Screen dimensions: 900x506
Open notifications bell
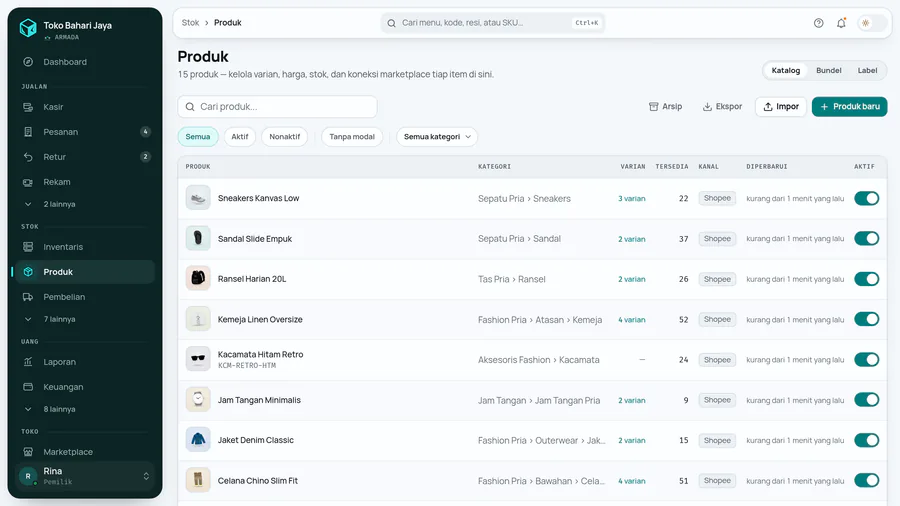tap(841, 23)
